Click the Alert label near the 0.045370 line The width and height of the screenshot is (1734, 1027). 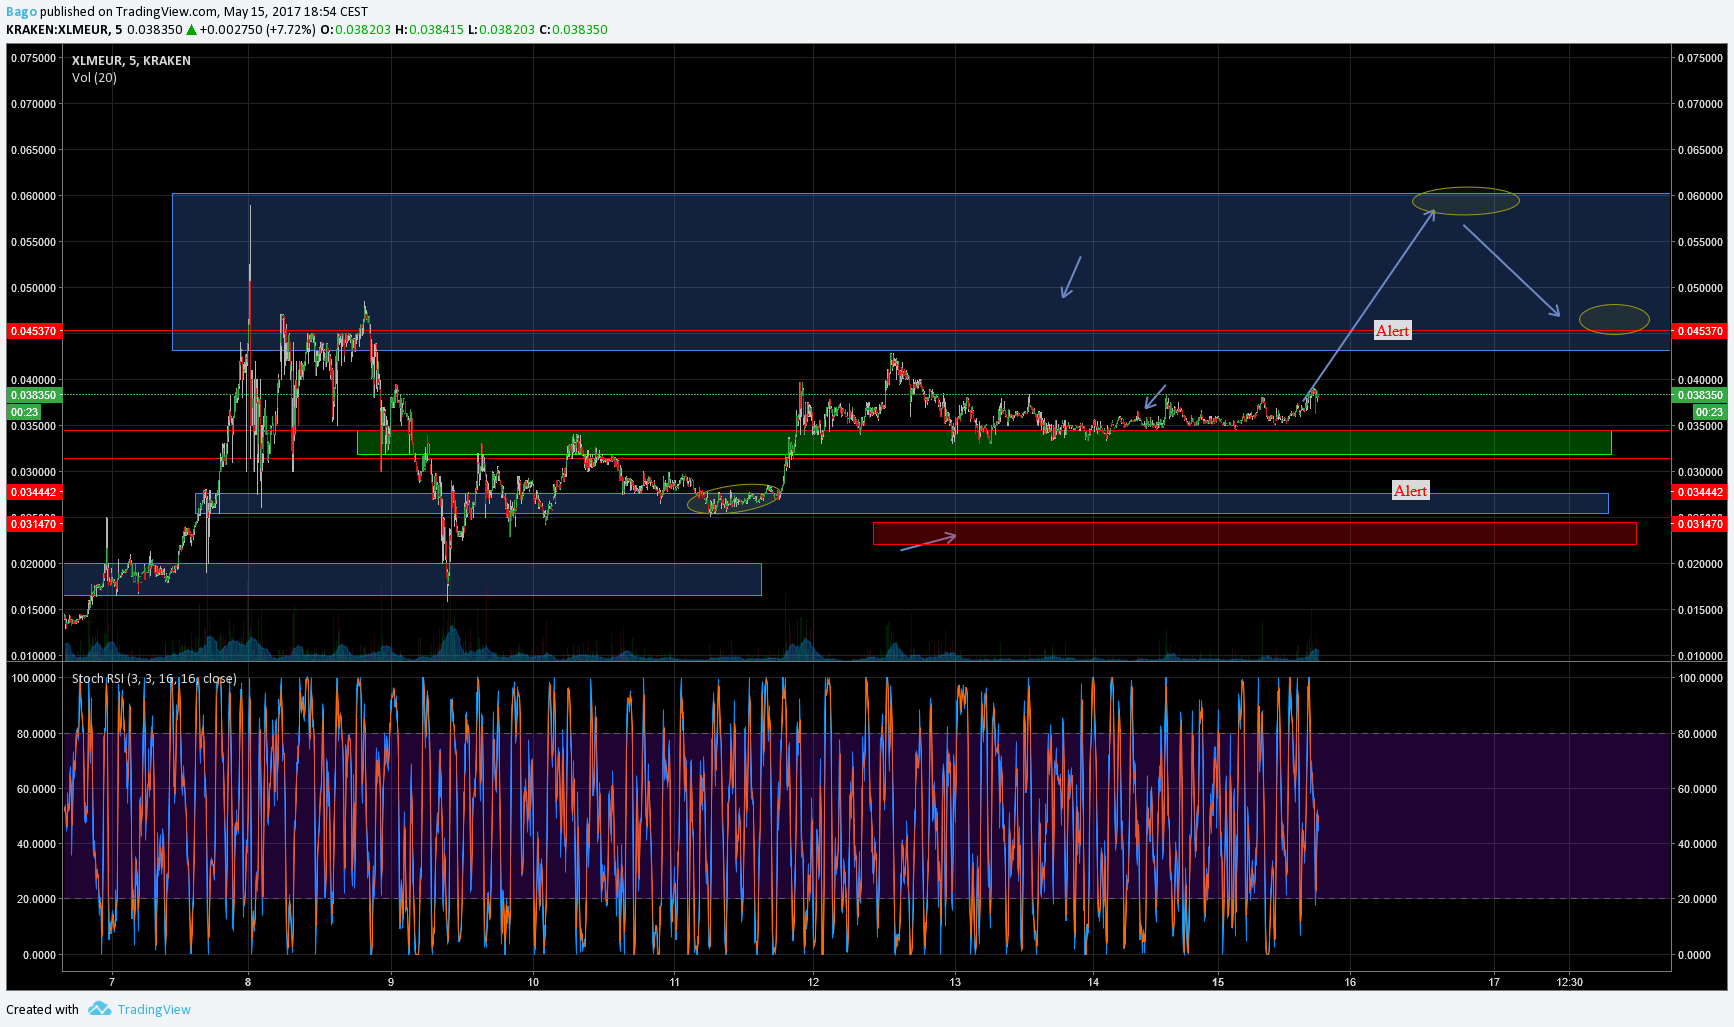pos(1393,331)
